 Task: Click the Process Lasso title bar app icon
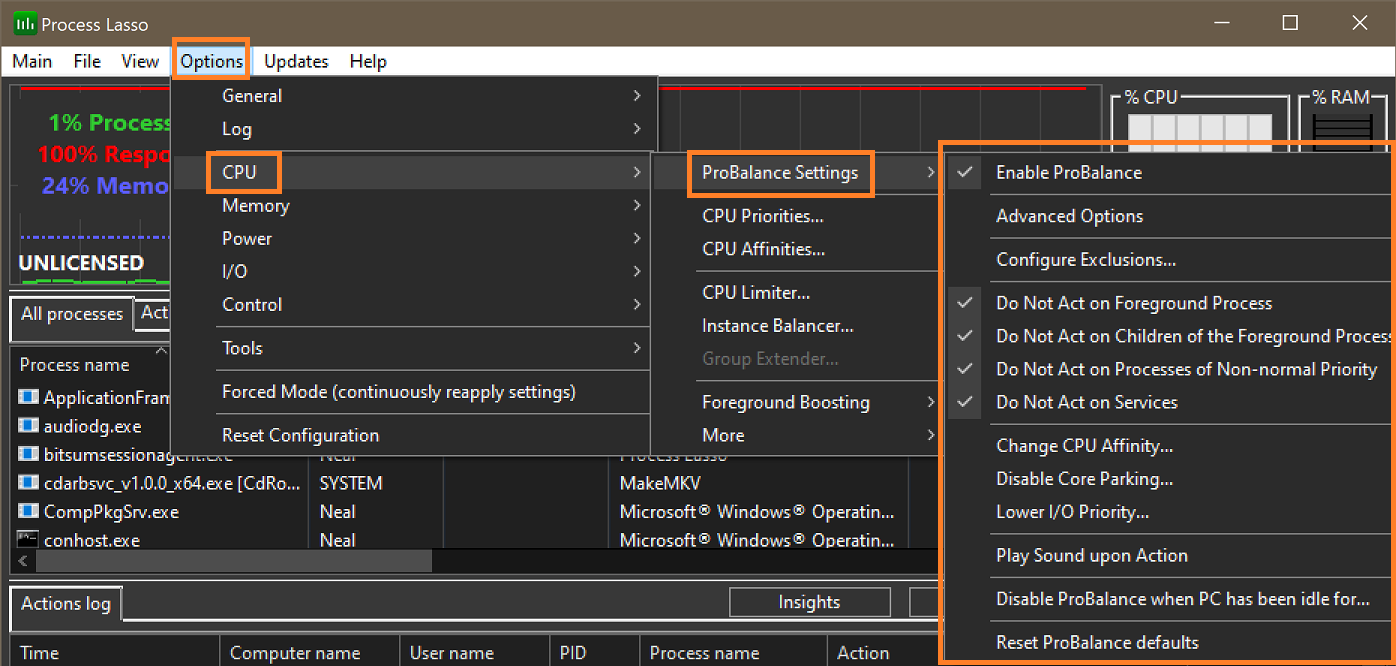click(26, 23)
